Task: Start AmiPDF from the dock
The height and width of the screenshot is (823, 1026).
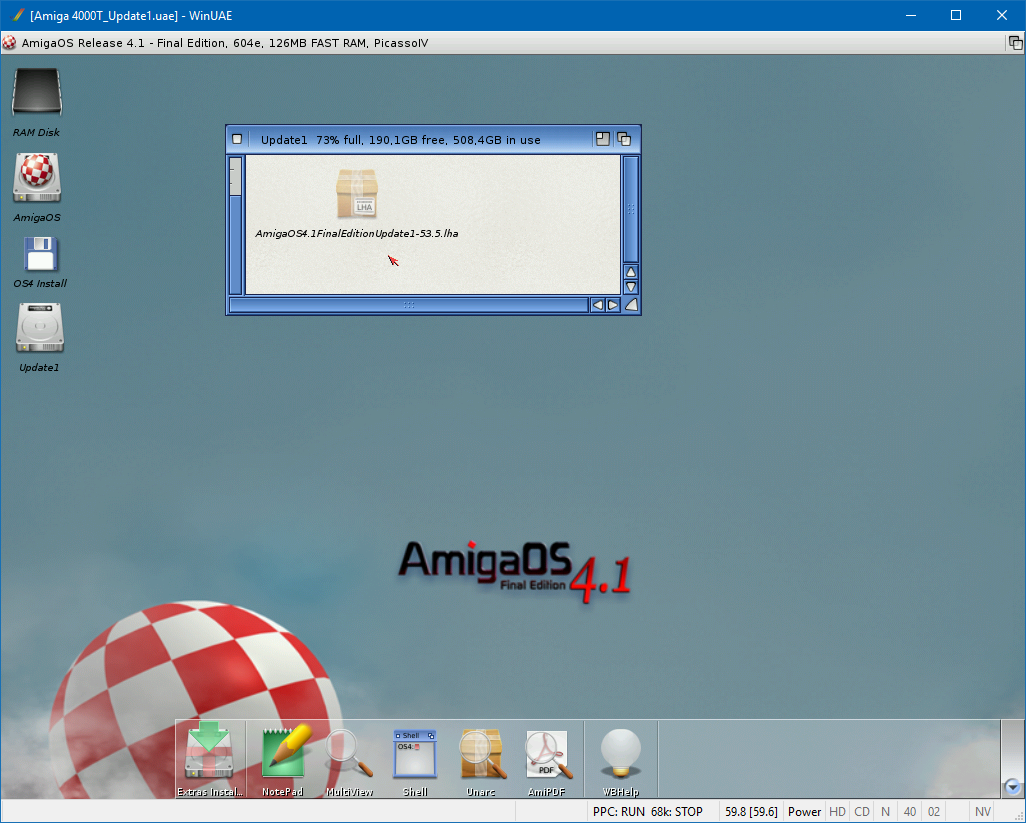Action: pos(547,755)
